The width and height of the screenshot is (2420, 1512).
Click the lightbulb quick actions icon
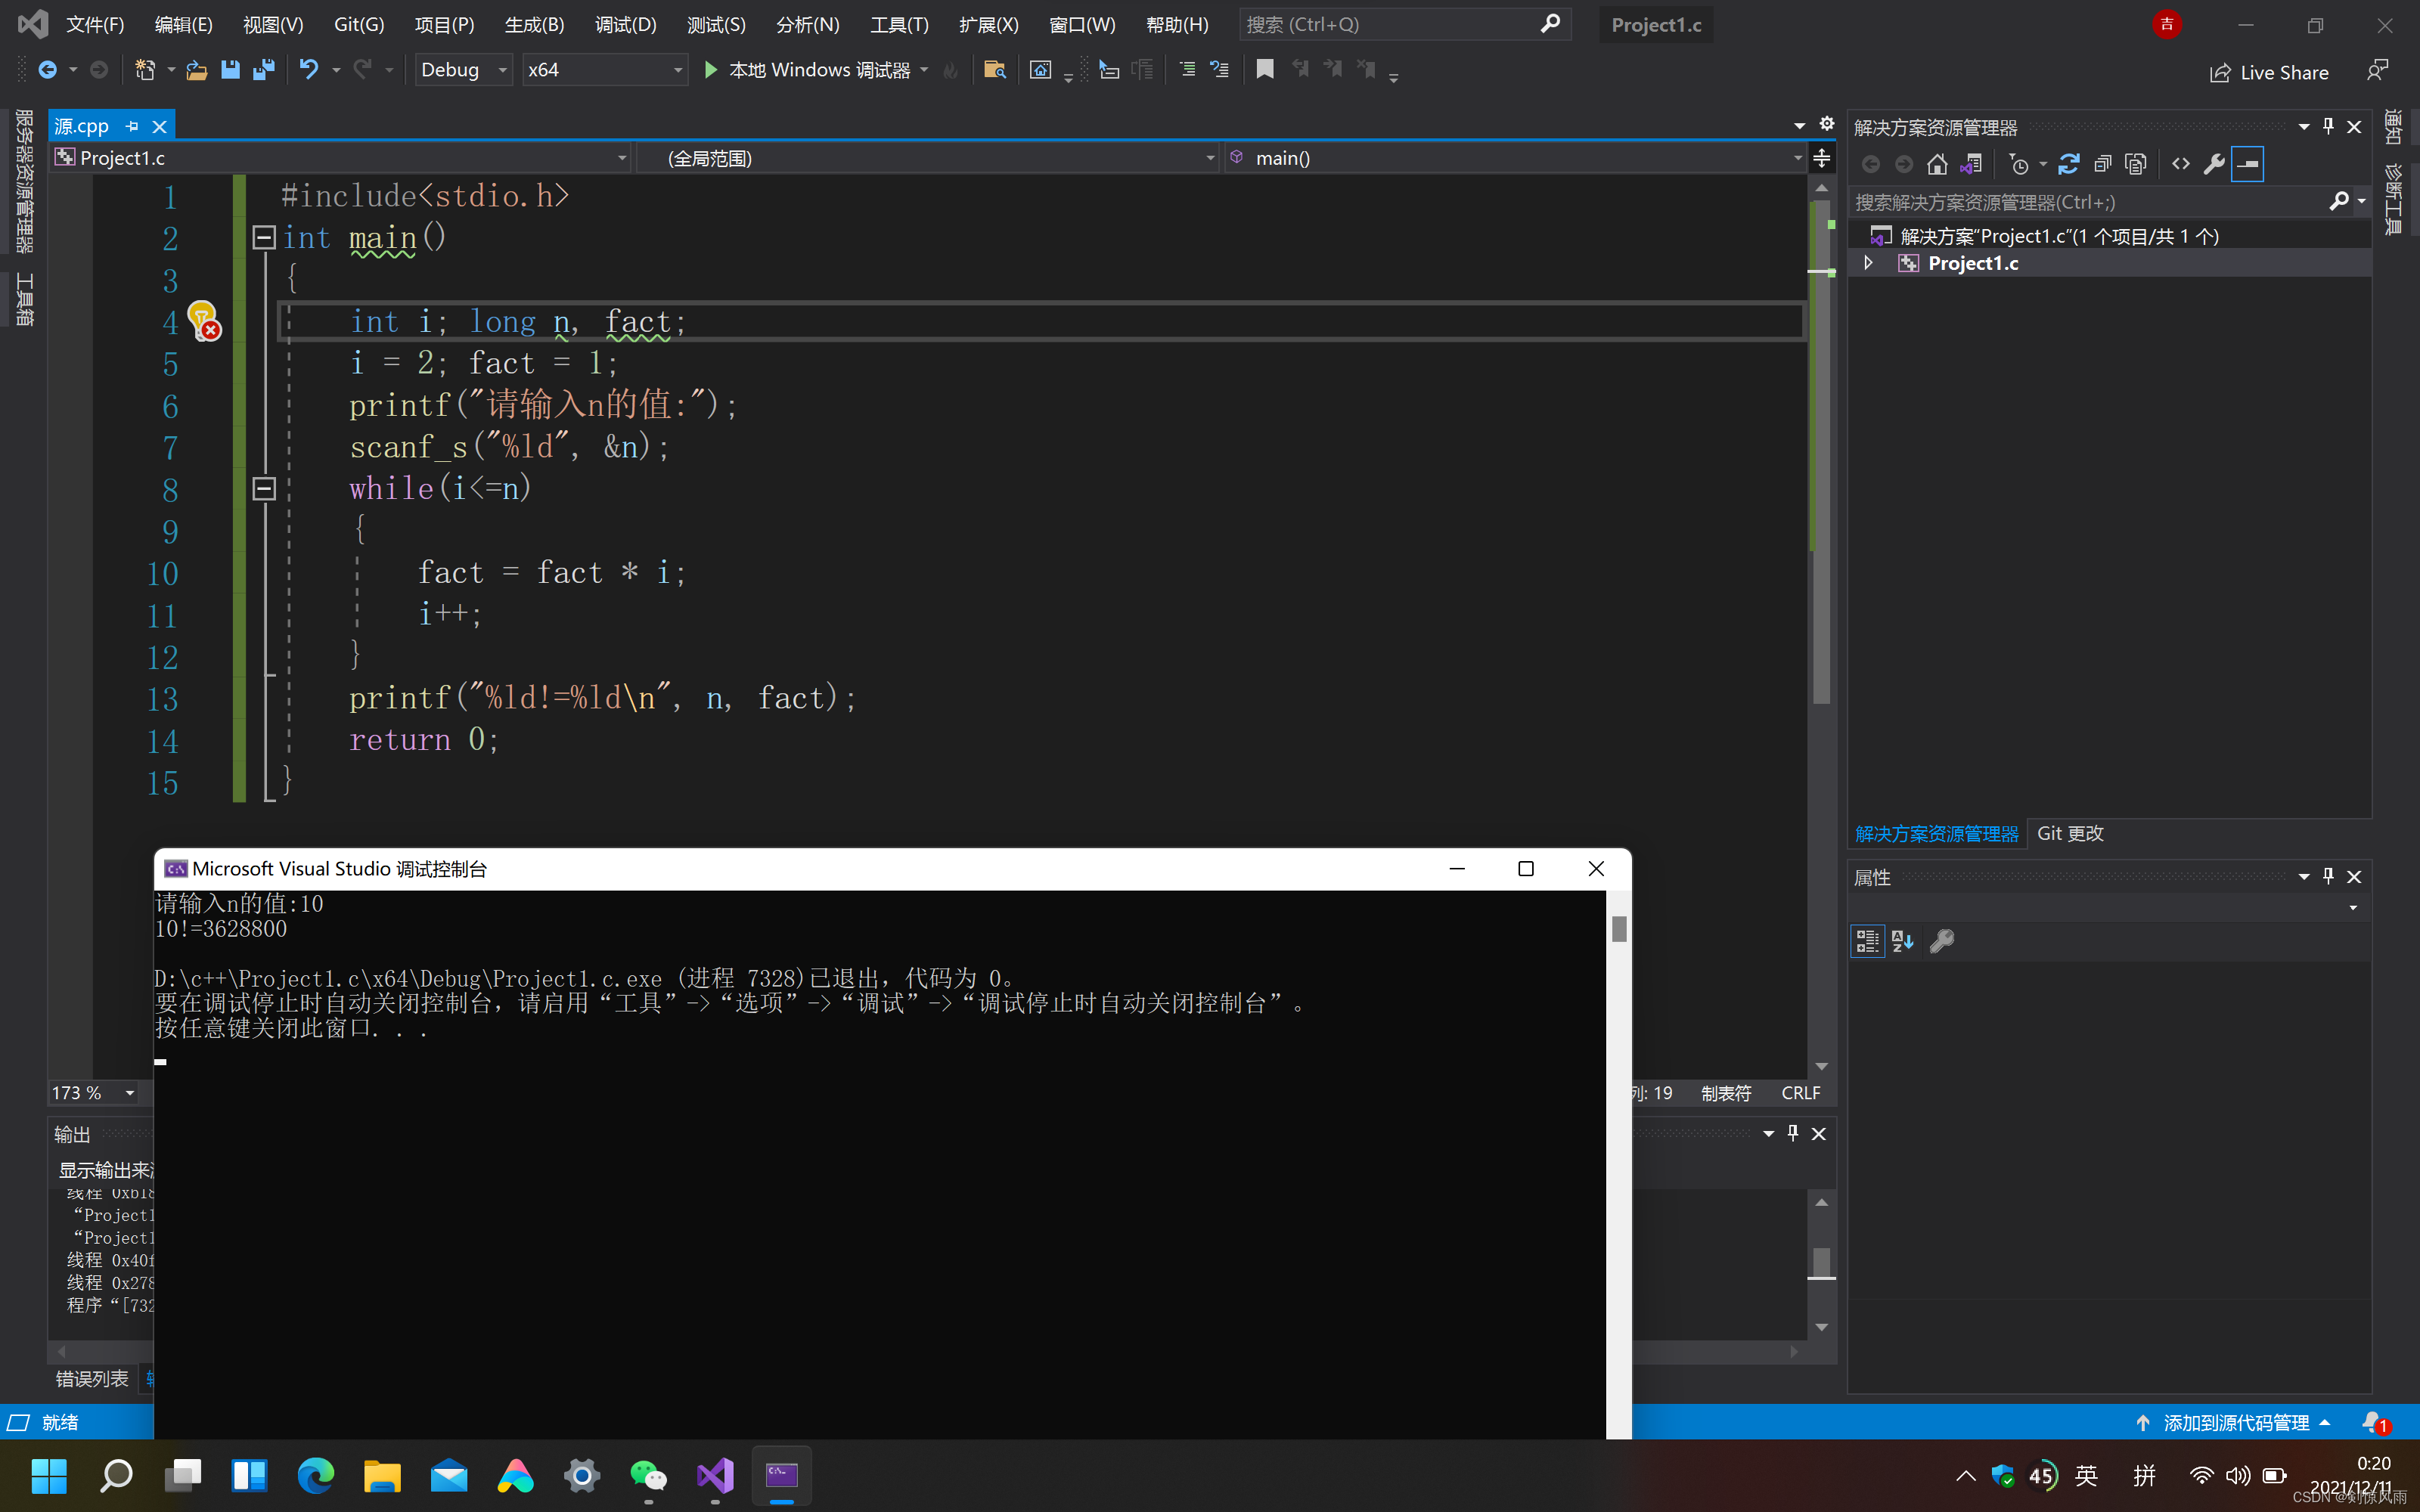[x=203, y=320]
